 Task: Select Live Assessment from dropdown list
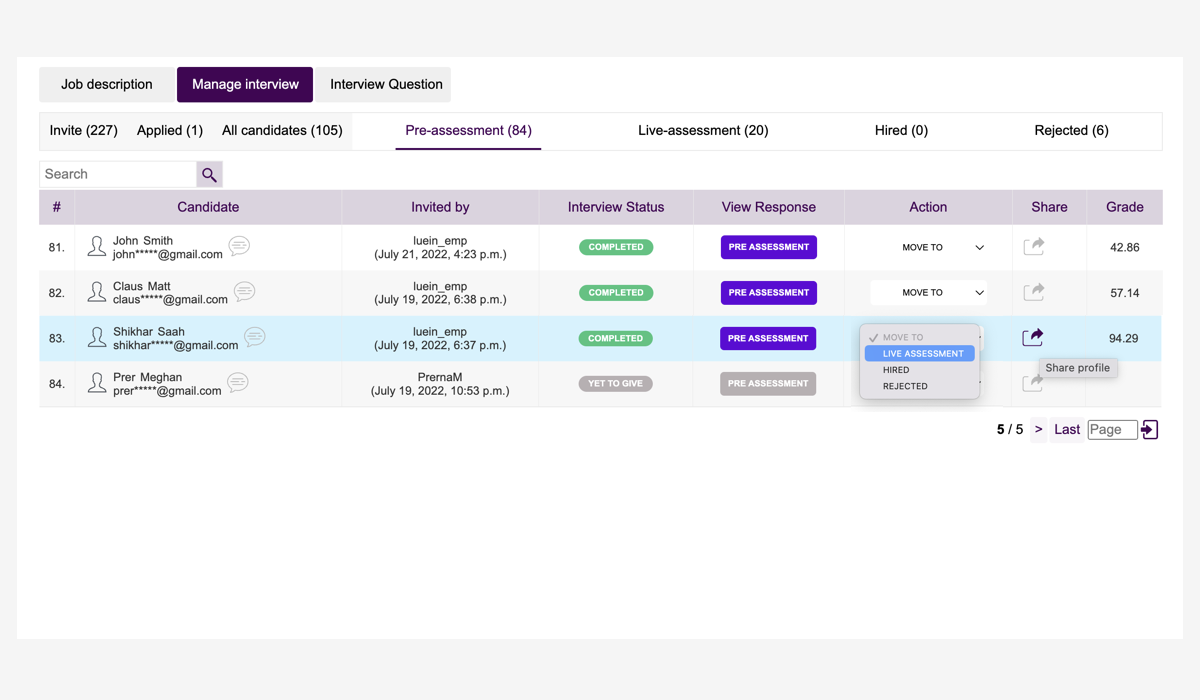922,354
